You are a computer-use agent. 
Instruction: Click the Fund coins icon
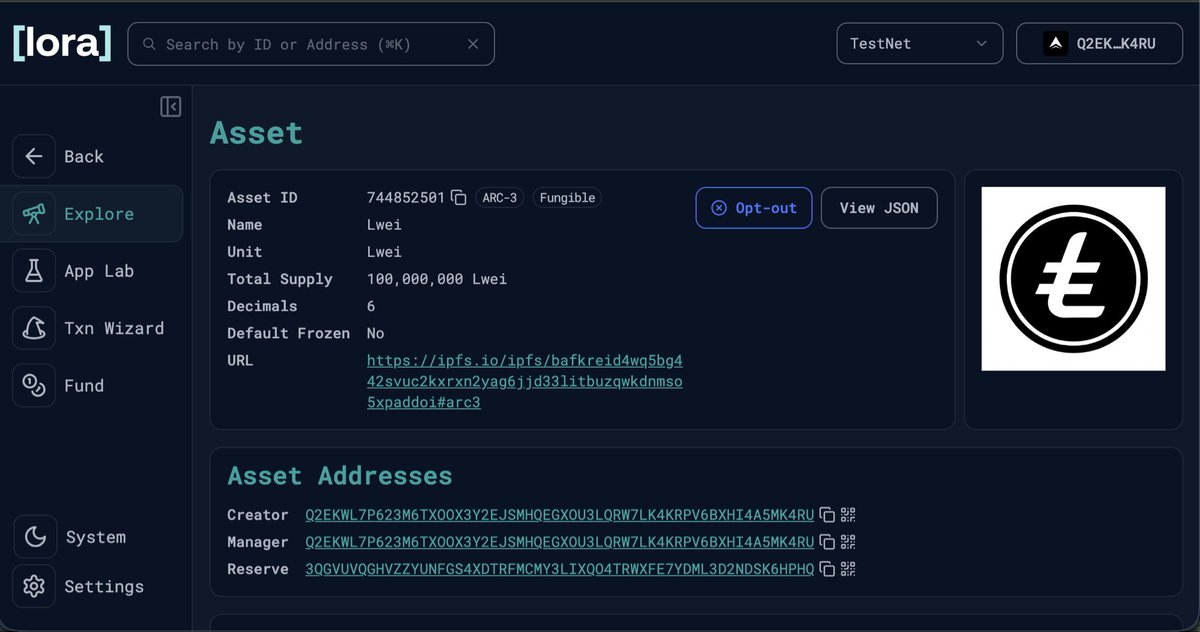point(34,385)
